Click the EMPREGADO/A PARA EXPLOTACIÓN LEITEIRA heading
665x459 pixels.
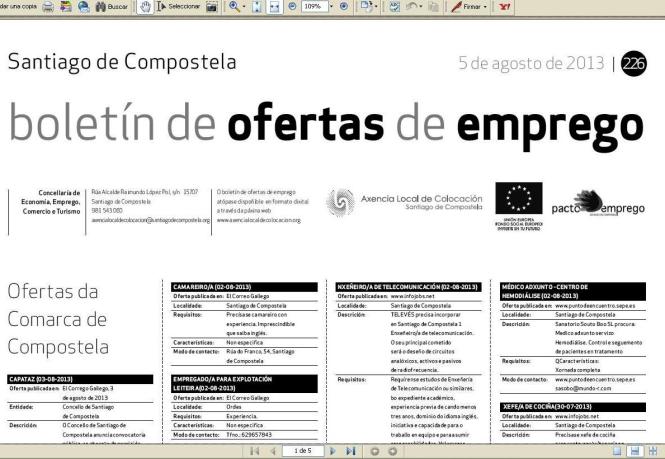(x=244, y=383)
